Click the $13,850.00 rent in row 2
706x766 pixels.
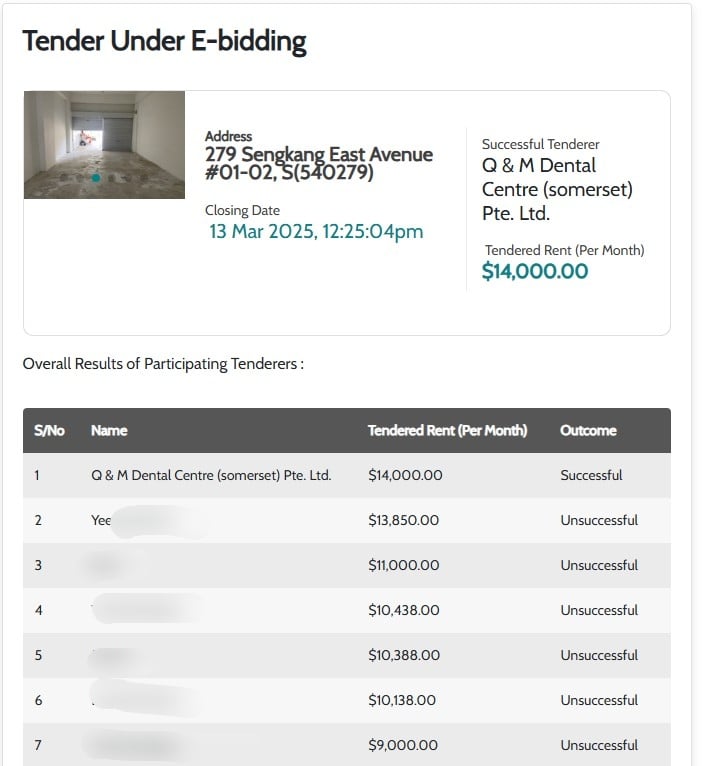[404, 520]
